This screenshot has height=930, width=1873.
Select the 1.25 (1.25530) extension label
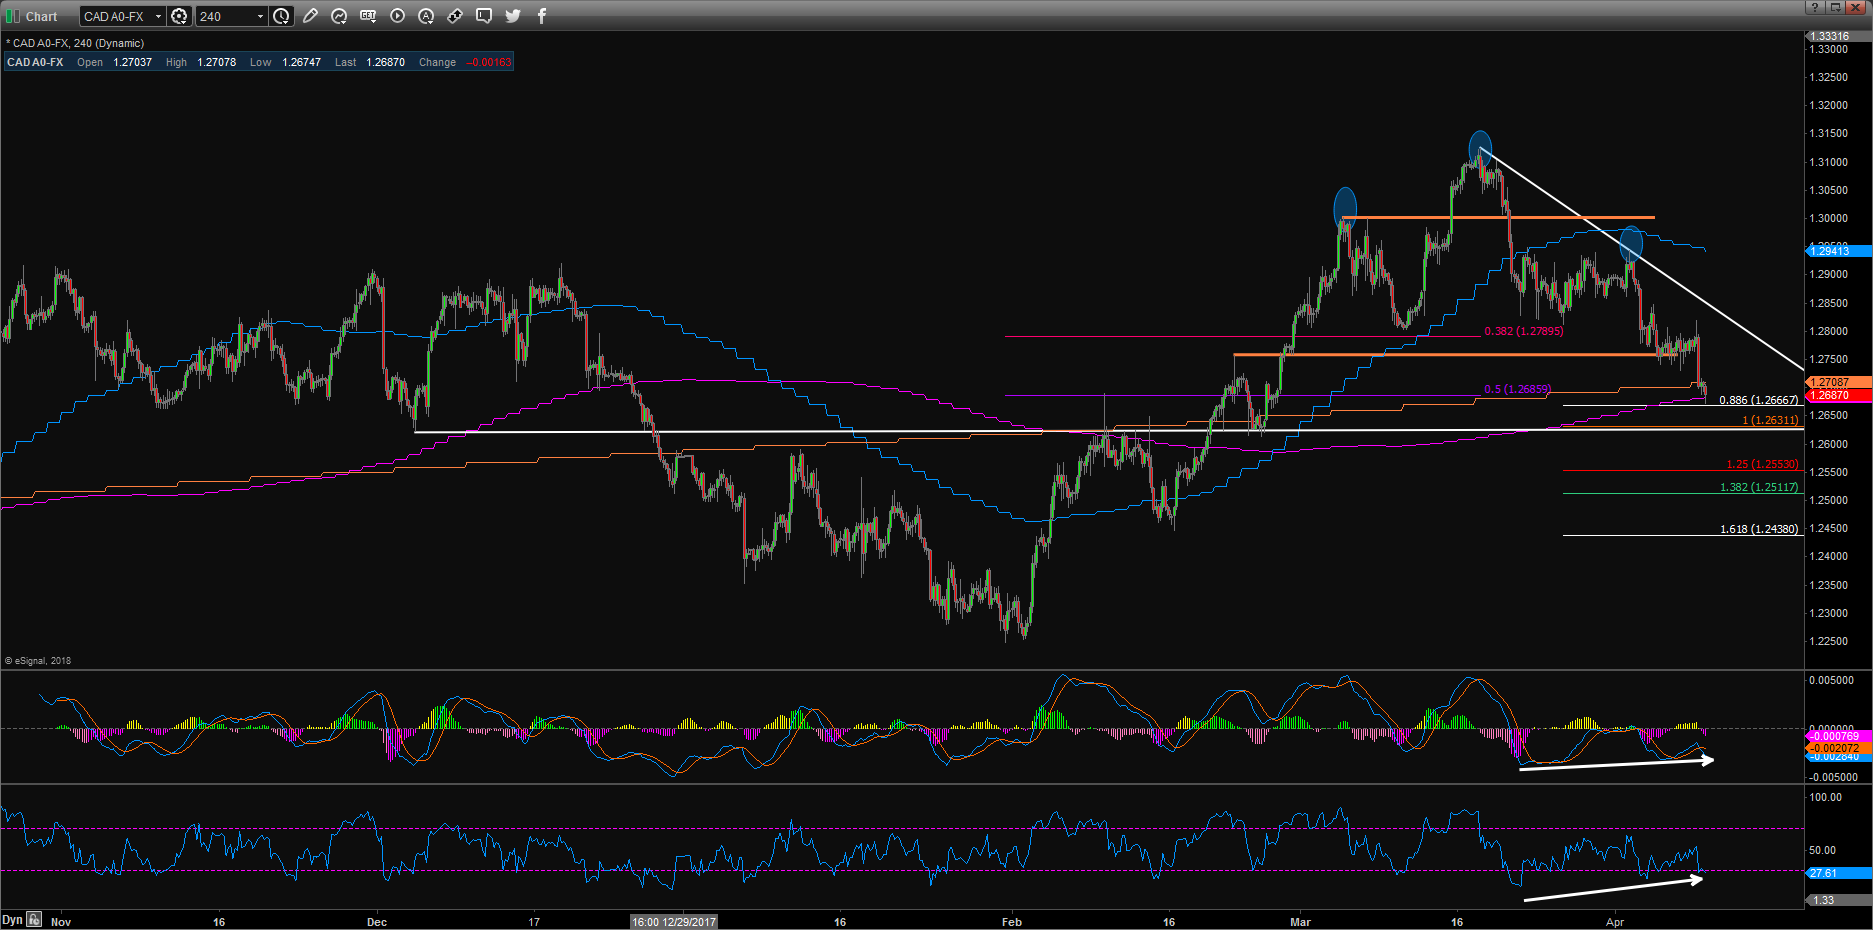[x=1762, y=464]
